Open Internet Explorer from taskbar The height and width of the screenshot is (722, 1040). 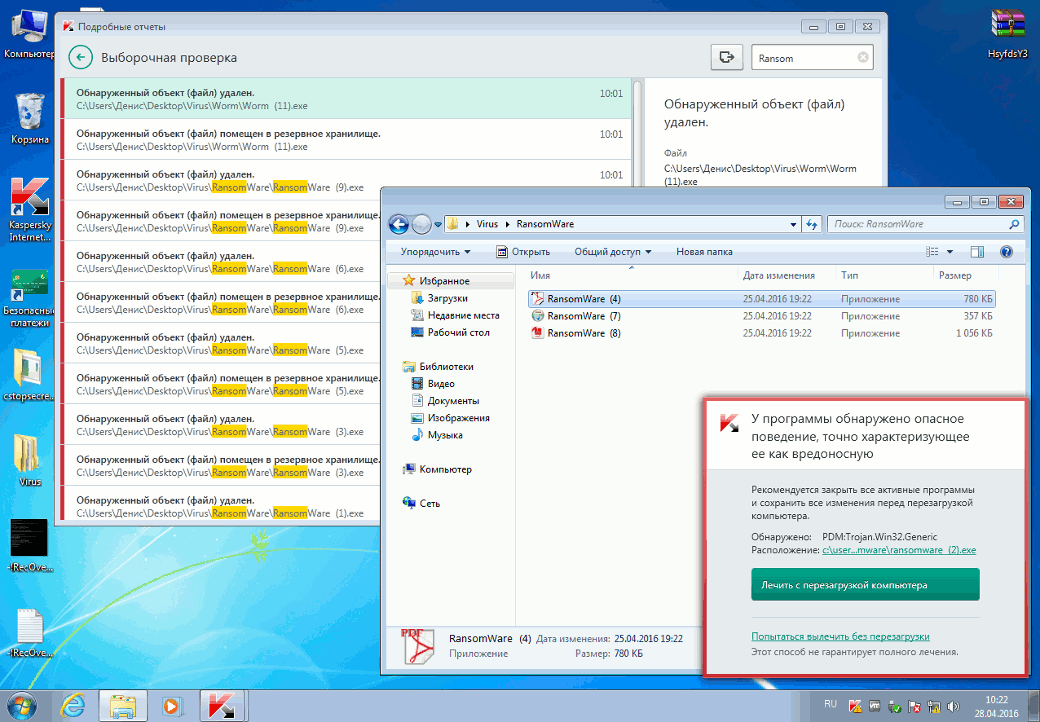[x=72, y=705]
